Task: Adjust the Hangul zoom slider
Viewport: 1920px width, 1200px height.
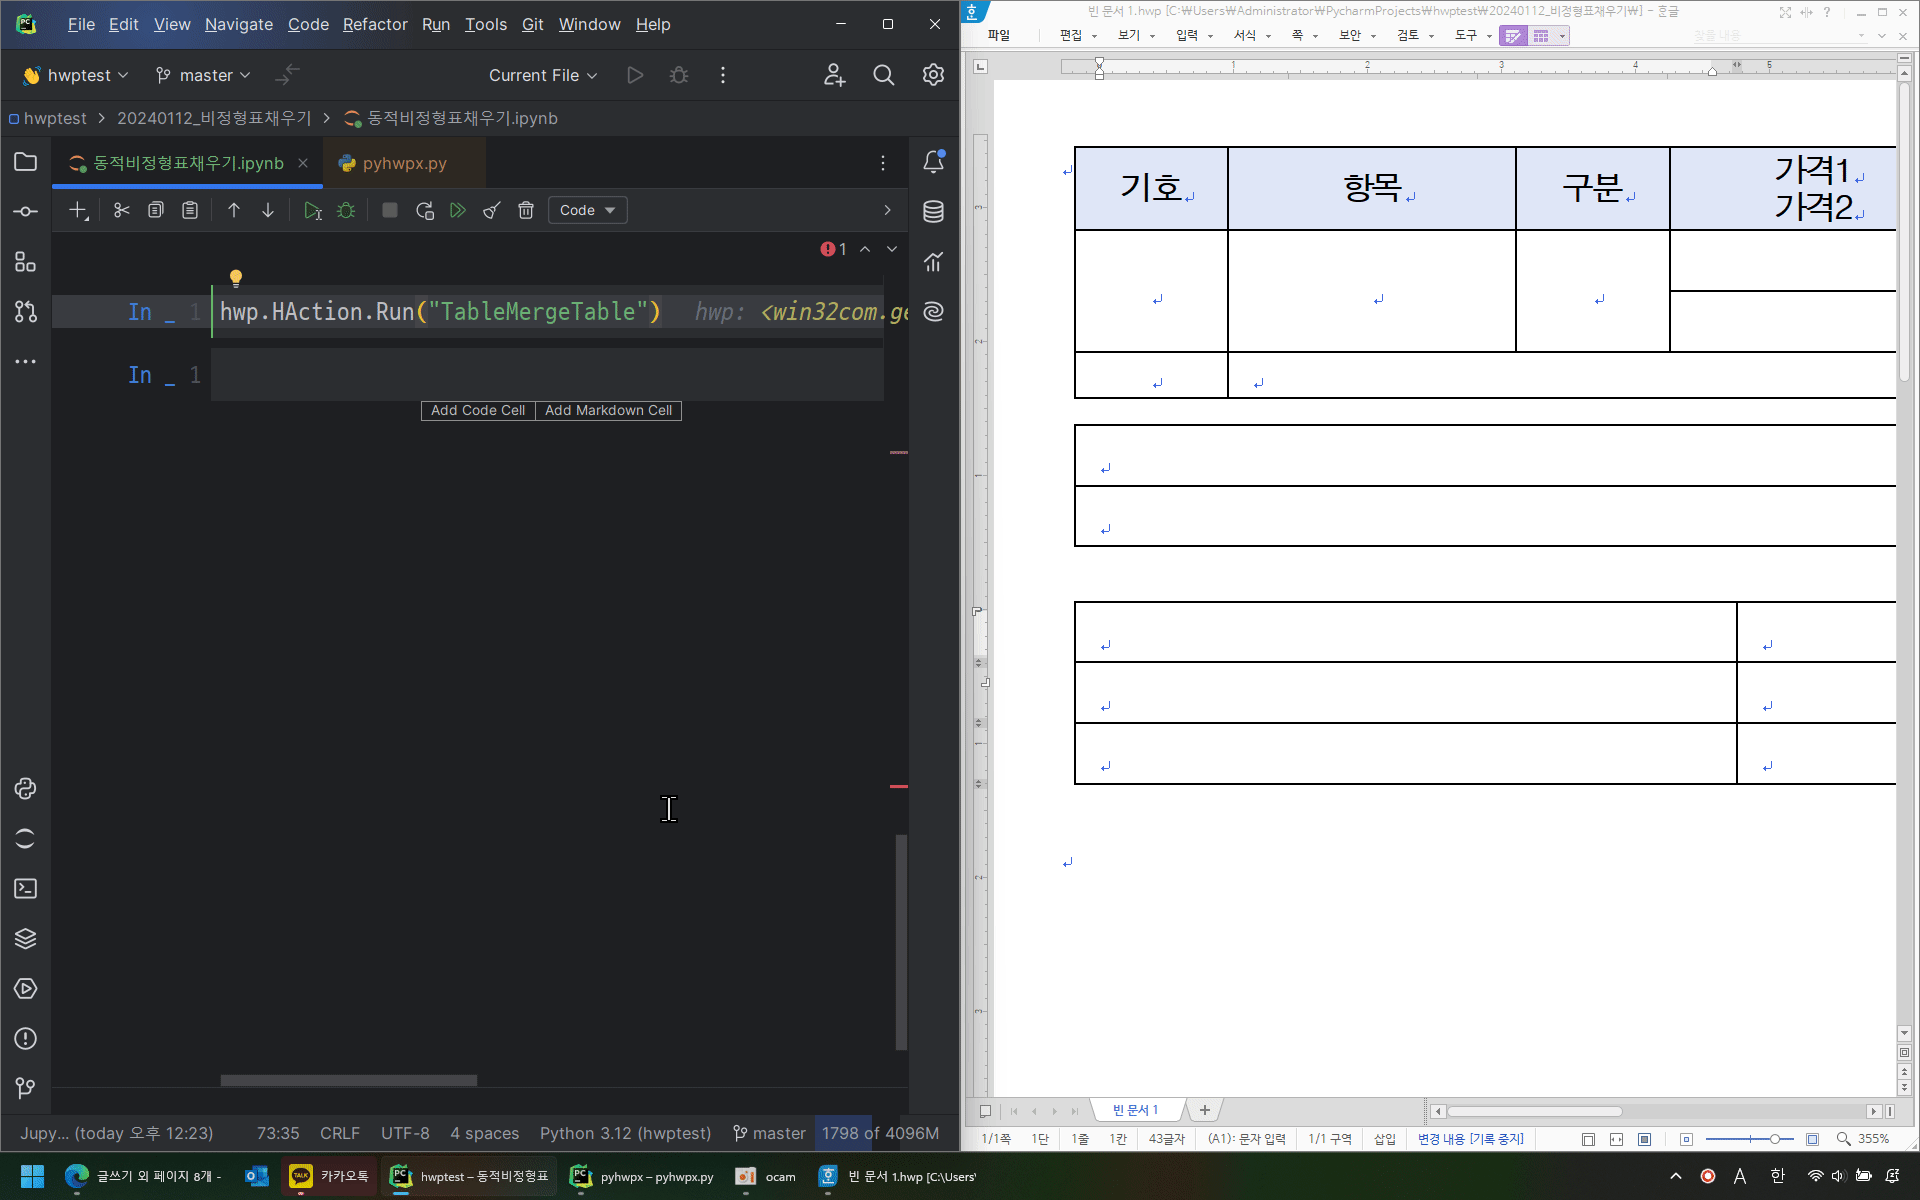Action: point(1773,1139)
